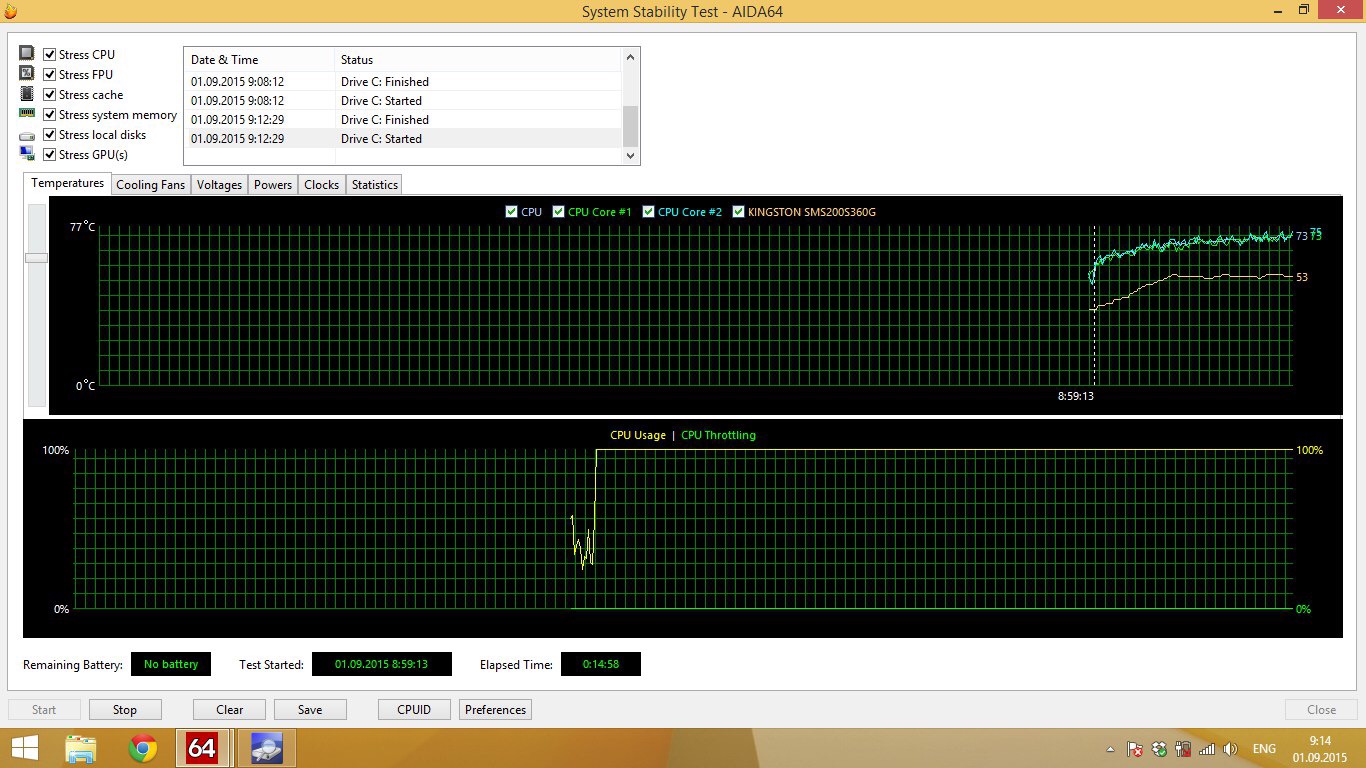This screenshot has width=1366, height=768.
Task: Click the taskbar icon right of AIDA64
Action: (x=266, y=748)
